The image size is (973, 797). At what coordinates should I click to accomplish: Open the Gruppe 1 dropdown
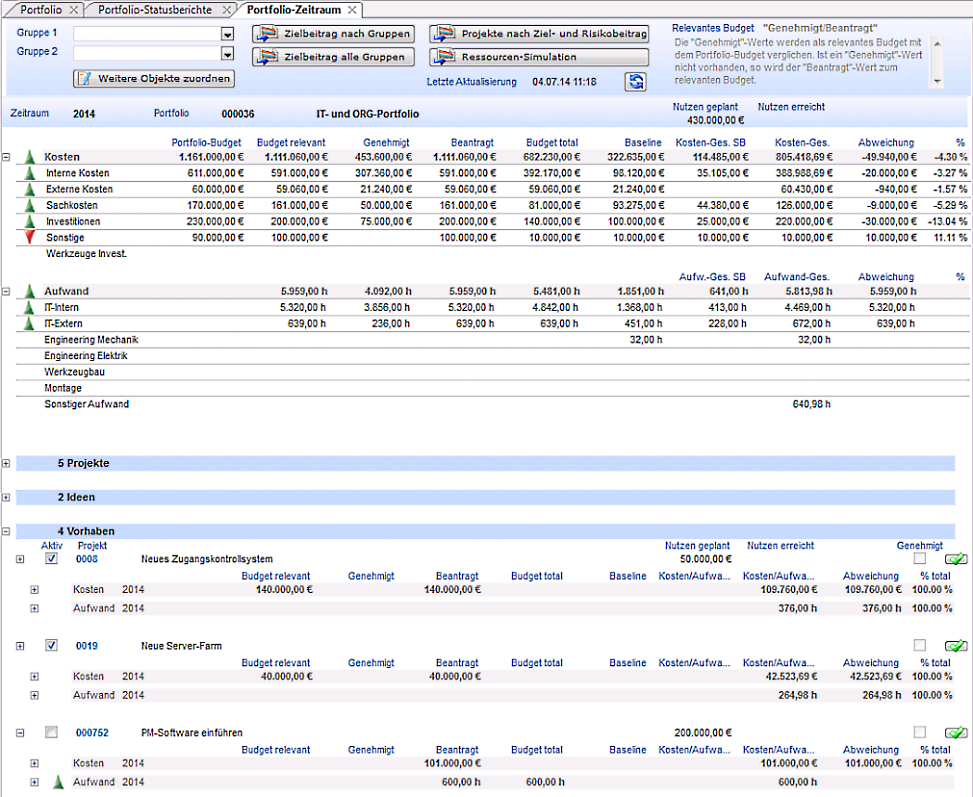click(227, 33)
